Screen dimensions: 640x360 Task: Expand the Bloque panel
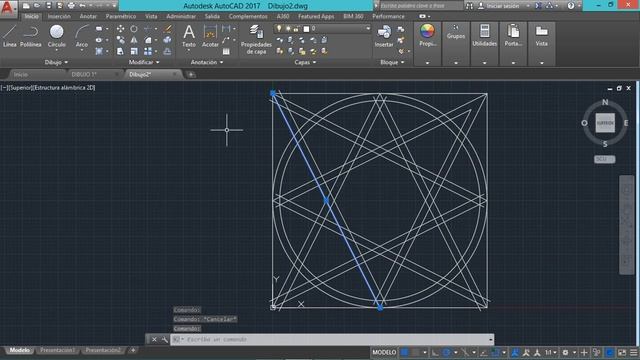point(392,62)
